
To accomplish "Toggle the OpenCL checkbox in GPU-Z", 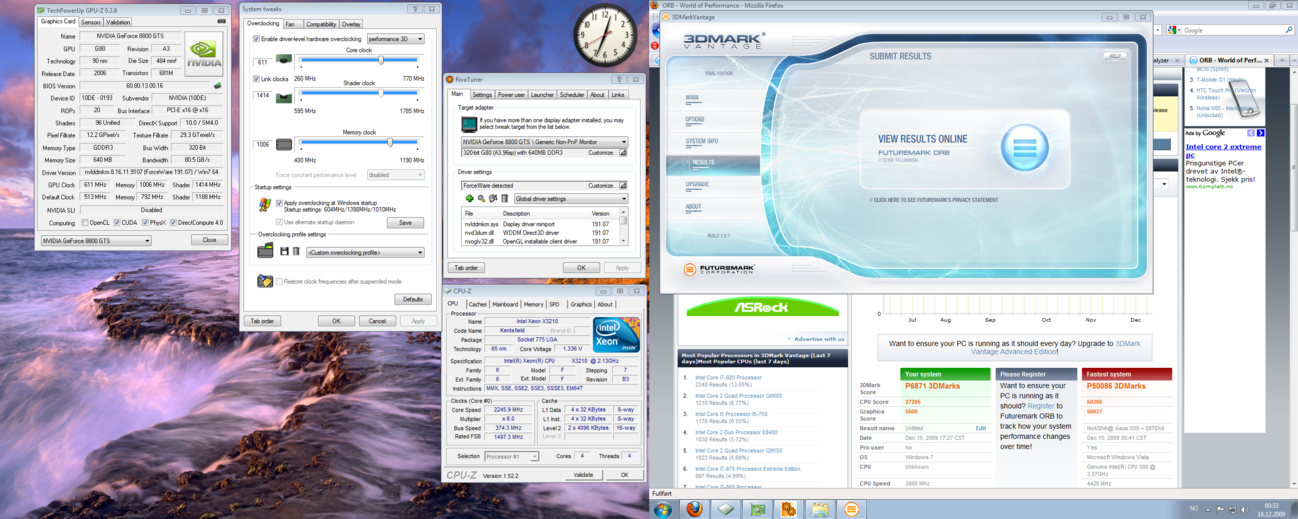I will (85, 223).
